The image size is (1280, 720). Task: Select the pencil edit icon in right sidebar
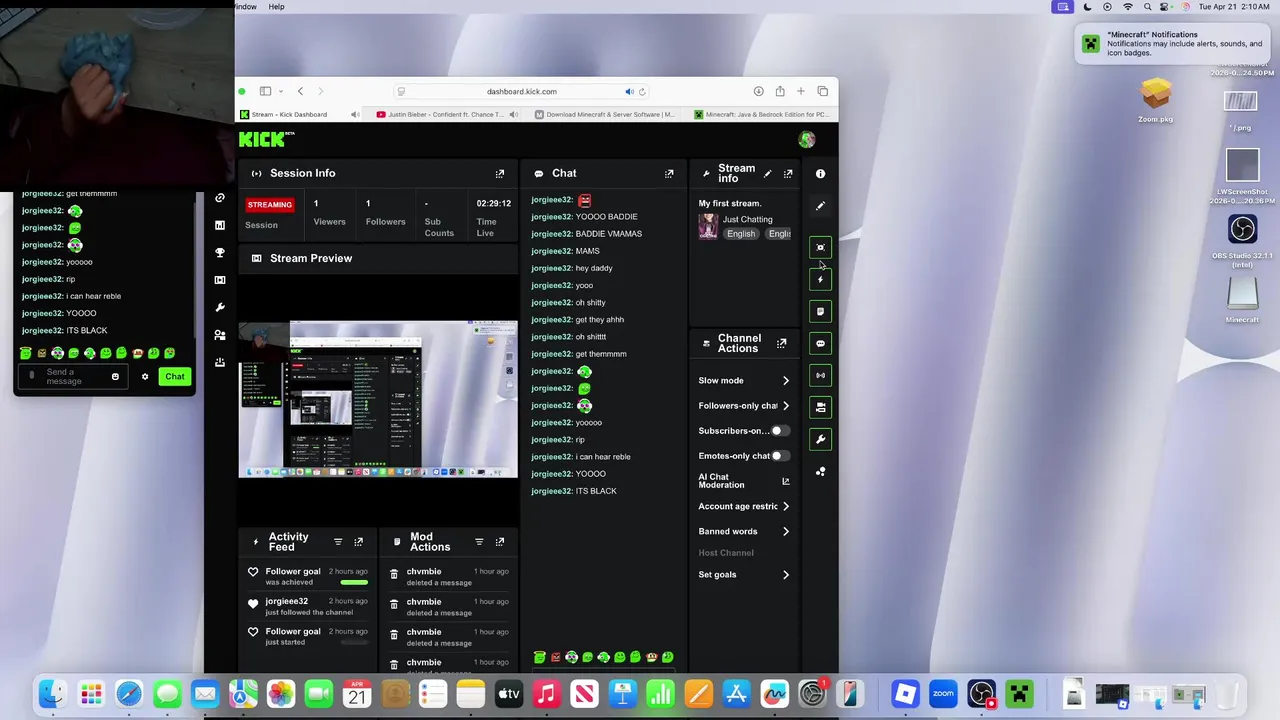pos(820,206)
